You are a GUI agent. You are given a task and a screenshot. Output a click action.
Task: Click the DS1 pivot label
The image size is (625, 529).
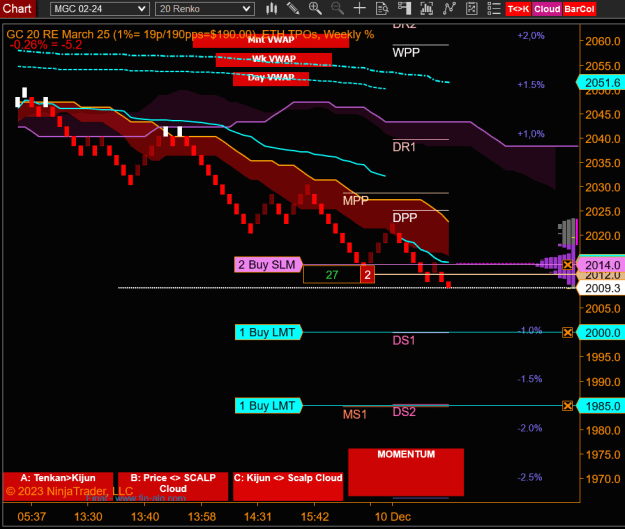(404, 340)
